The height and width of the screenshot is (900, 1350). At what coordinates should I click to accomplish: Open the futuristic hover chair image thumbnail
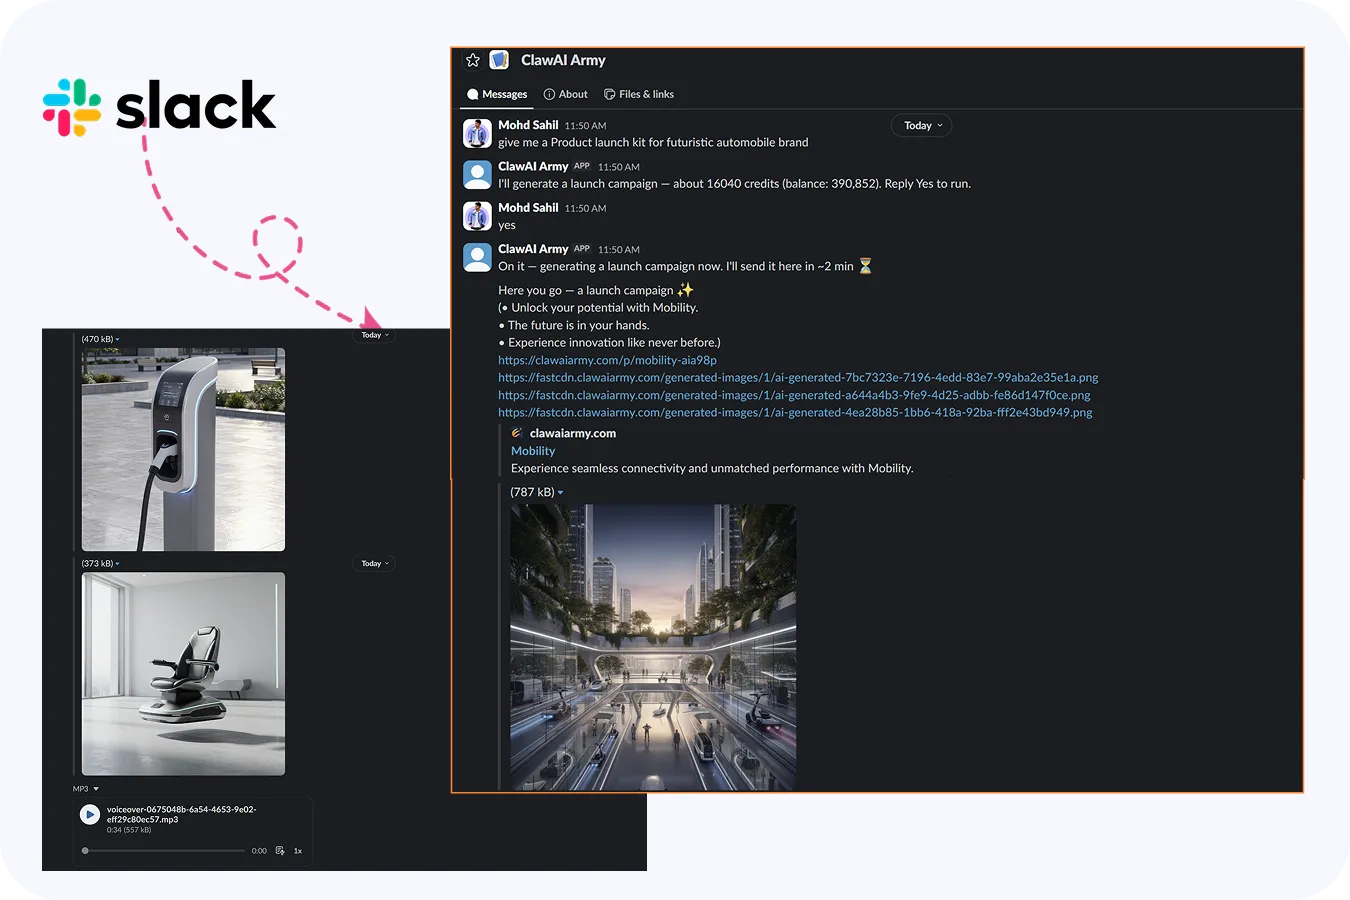(183, 674)
